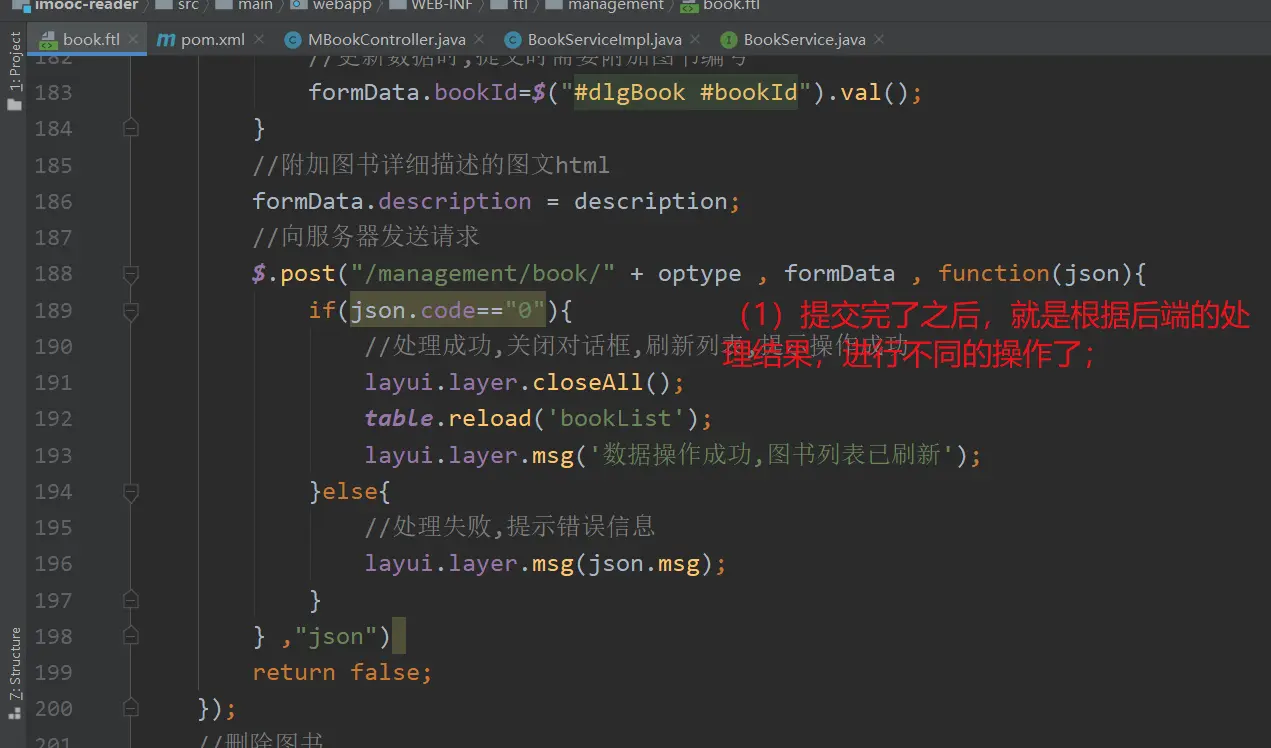This screenshot has width=1271, height=748.
Task: Click the else keyword on line 194
Action: point(350,492)
